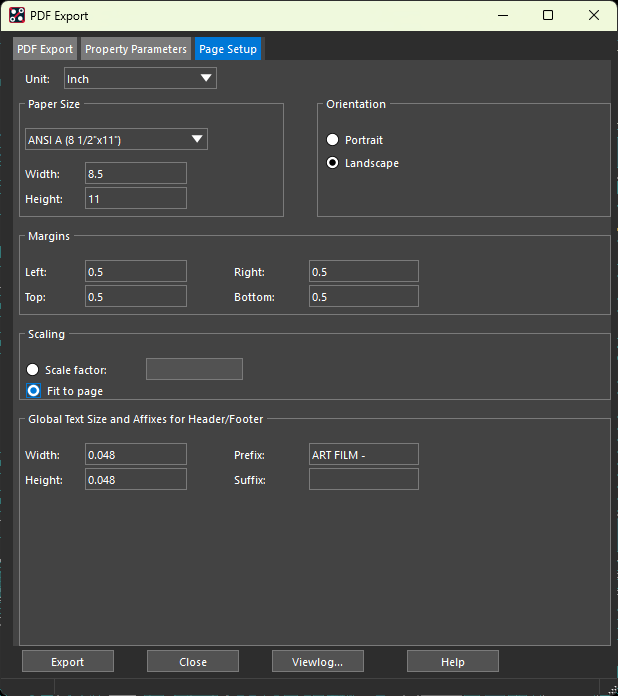Open the Property Parameters tab
The image size is (618, 696).
136,49
